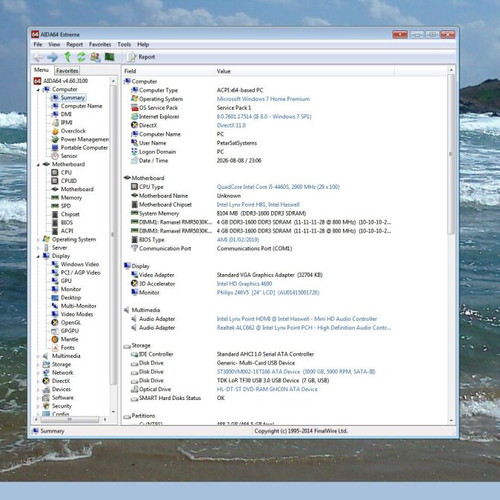Expand the Software tree node
Image resolution: width=500 pixels, height=500 pixels.
click(x=38, y=398)
